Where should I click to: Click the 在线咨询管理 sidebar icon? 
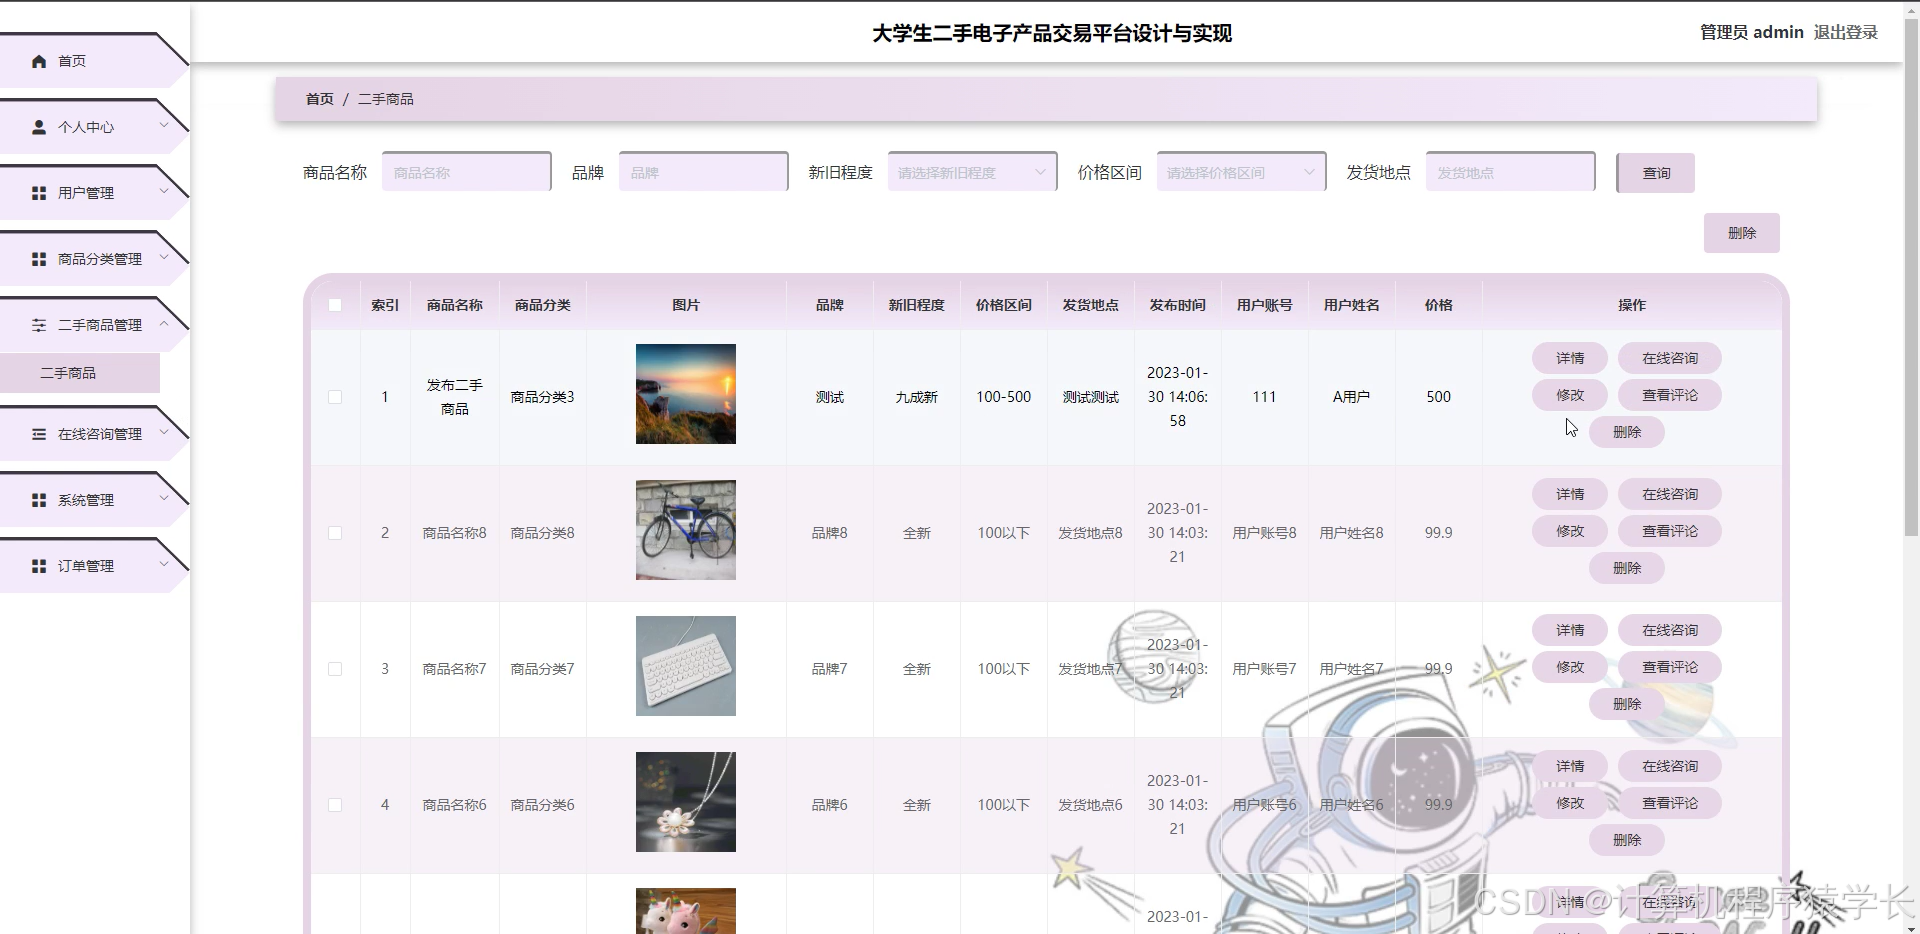click(x=39, y=433)
